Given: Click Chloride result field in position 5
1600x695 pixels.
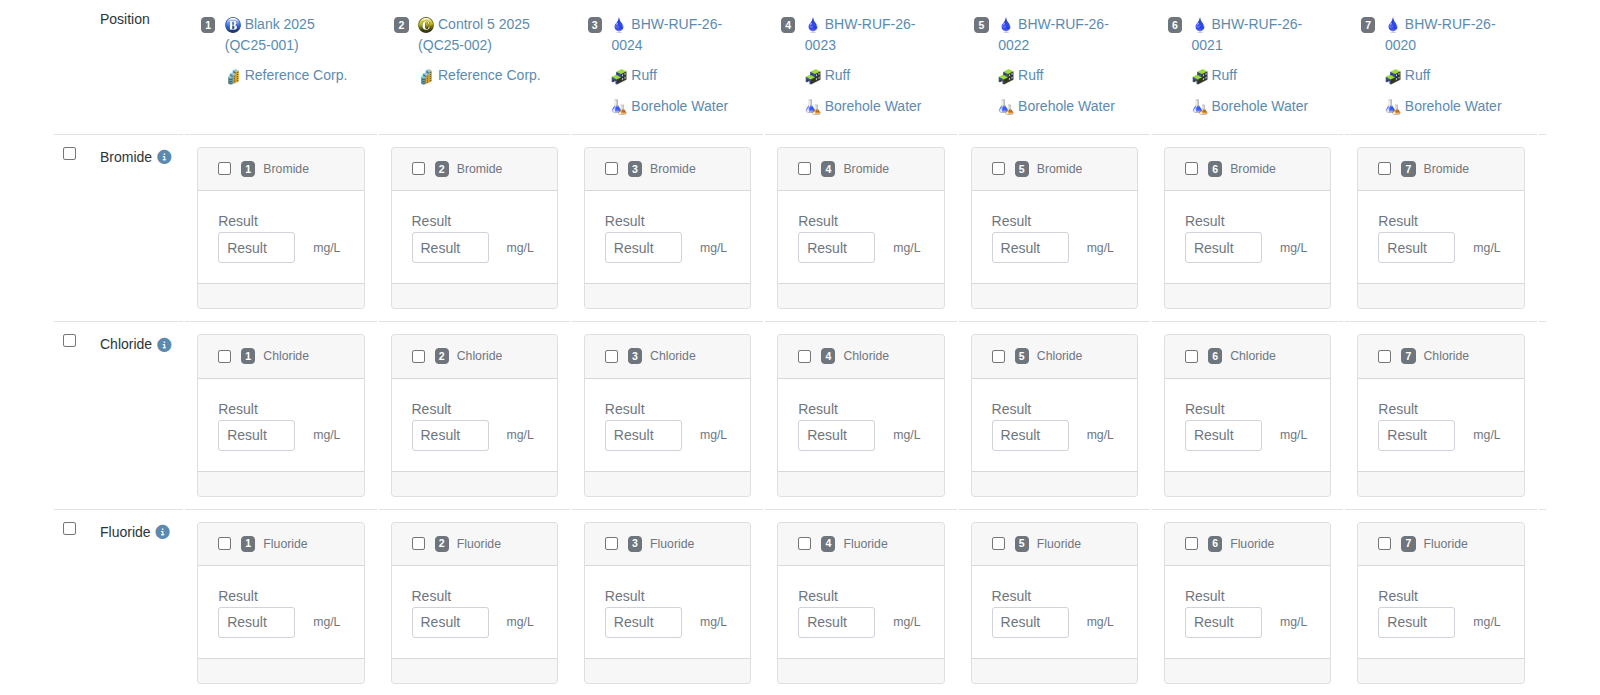Looking at the screenshot, I should [1029, 435].
